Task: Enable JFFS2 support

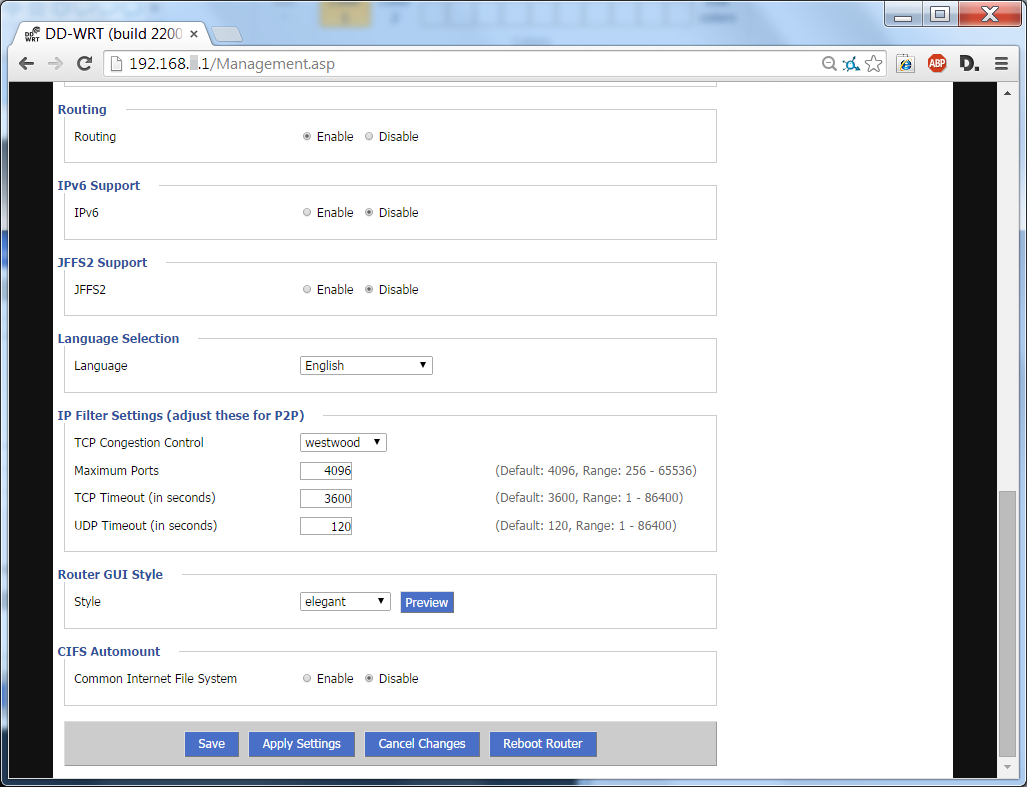Action: (x=307, y=289)
